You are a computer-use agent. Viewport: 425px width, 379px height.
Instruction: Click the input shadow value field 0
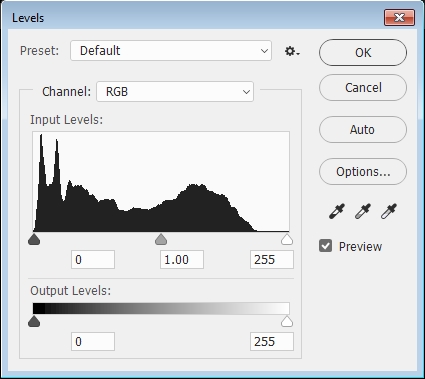tap(93, 260)
